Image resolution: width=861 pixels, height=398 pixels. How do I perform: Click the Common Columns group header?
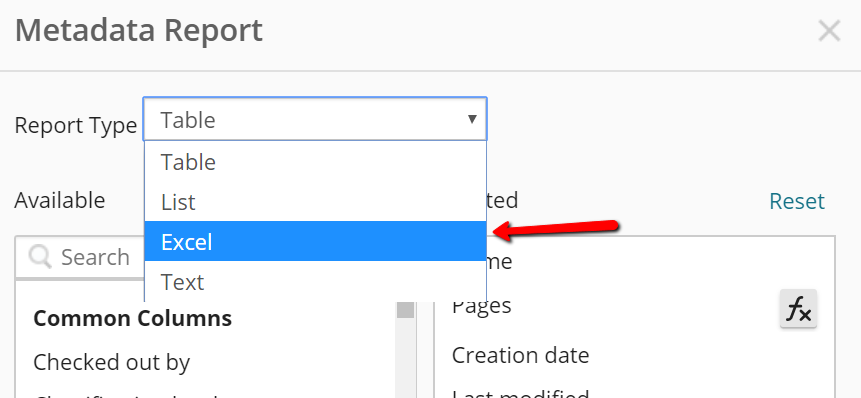(x=132, y=318)
